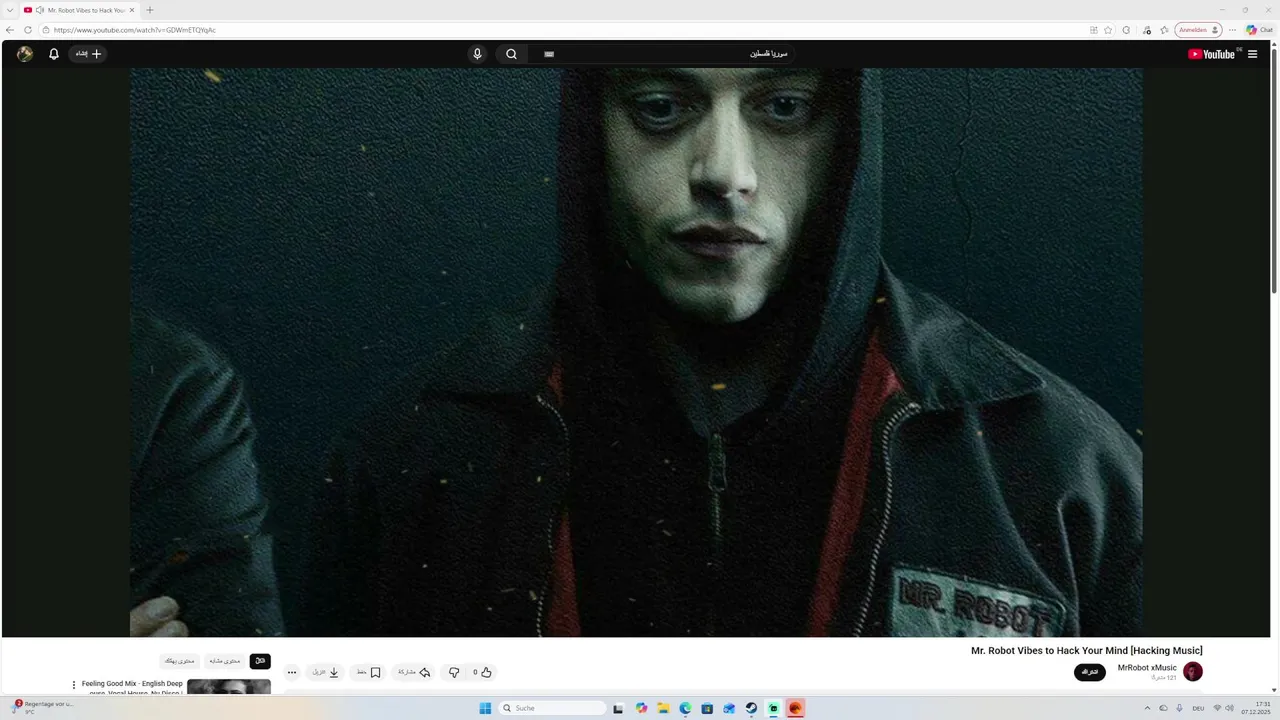Open Microsoft Store from the taskbar
Viewport: 1280px width, 720px height.
click(x=707, y=708)
